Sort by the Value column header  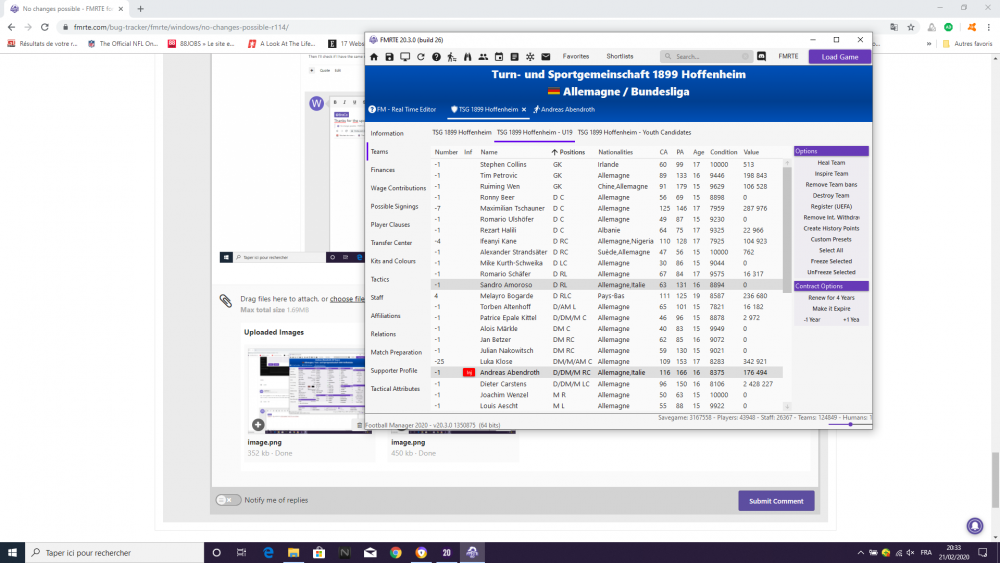pos(751,152)
